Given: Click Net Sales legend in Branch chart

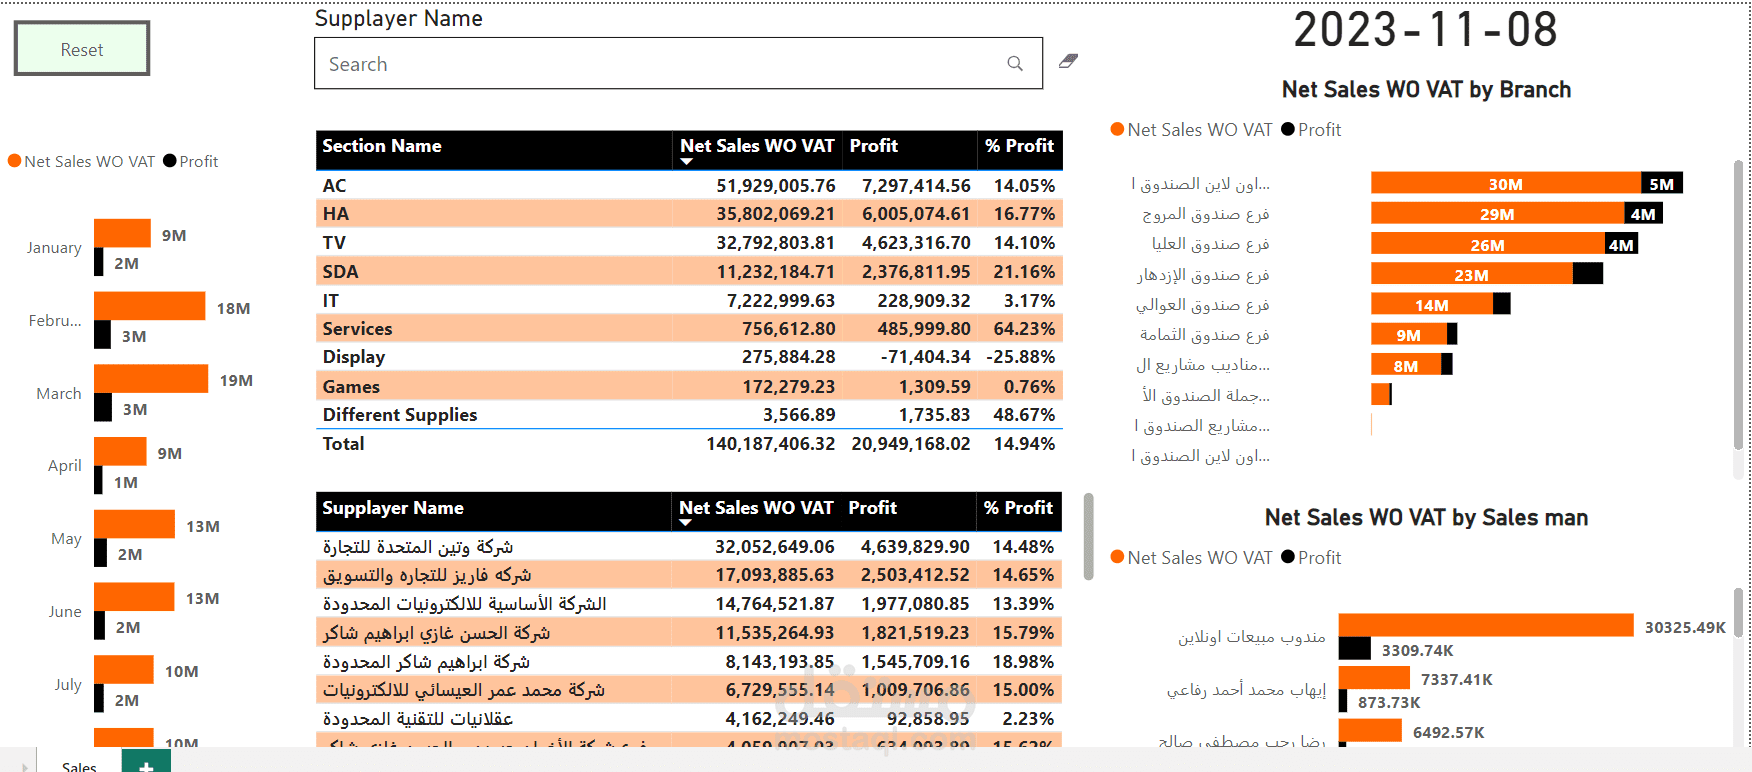Looking at the screenshot, I should coord(1192,130).
